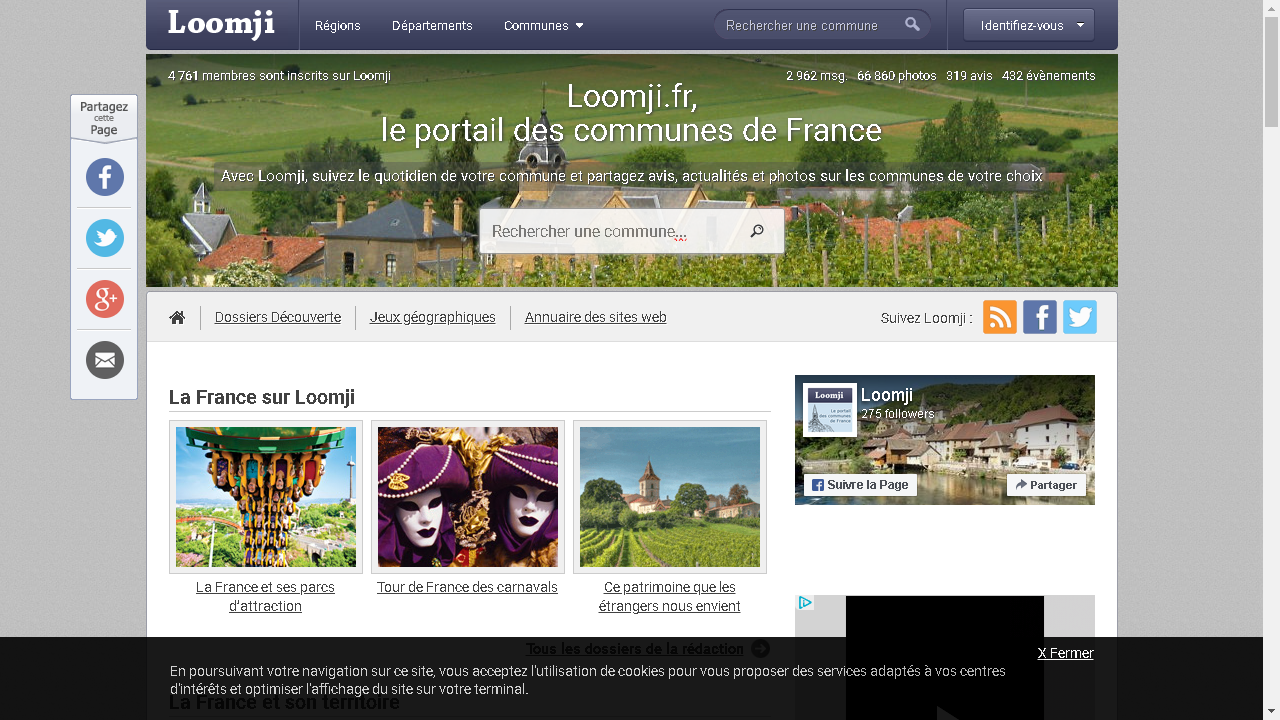The width and height of the screenshot is (1280, 720).
Task: Go to home via house icon
Action: click(x=177, y=317)
